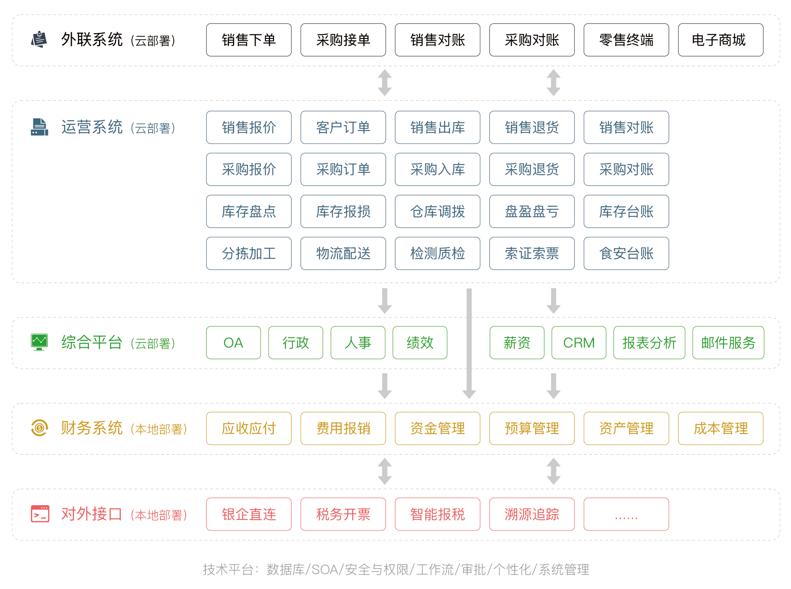Screen dimensions: 791x589
Task: Select the 电子商城 box
Action: tap(720, 40)
